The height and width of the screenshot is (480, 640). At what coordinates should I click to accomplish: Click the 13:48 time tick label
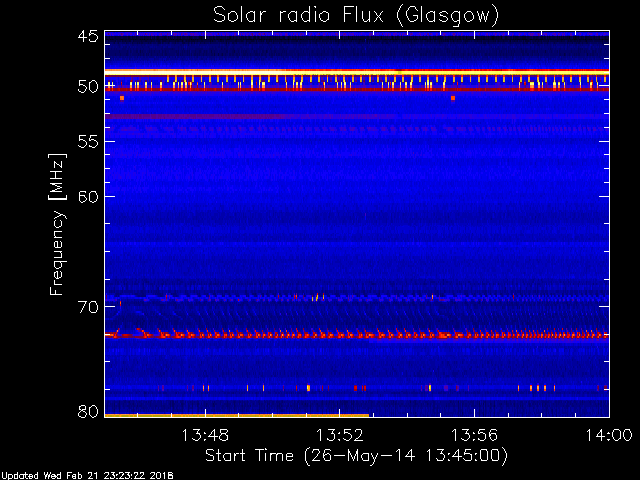(205, 435)
